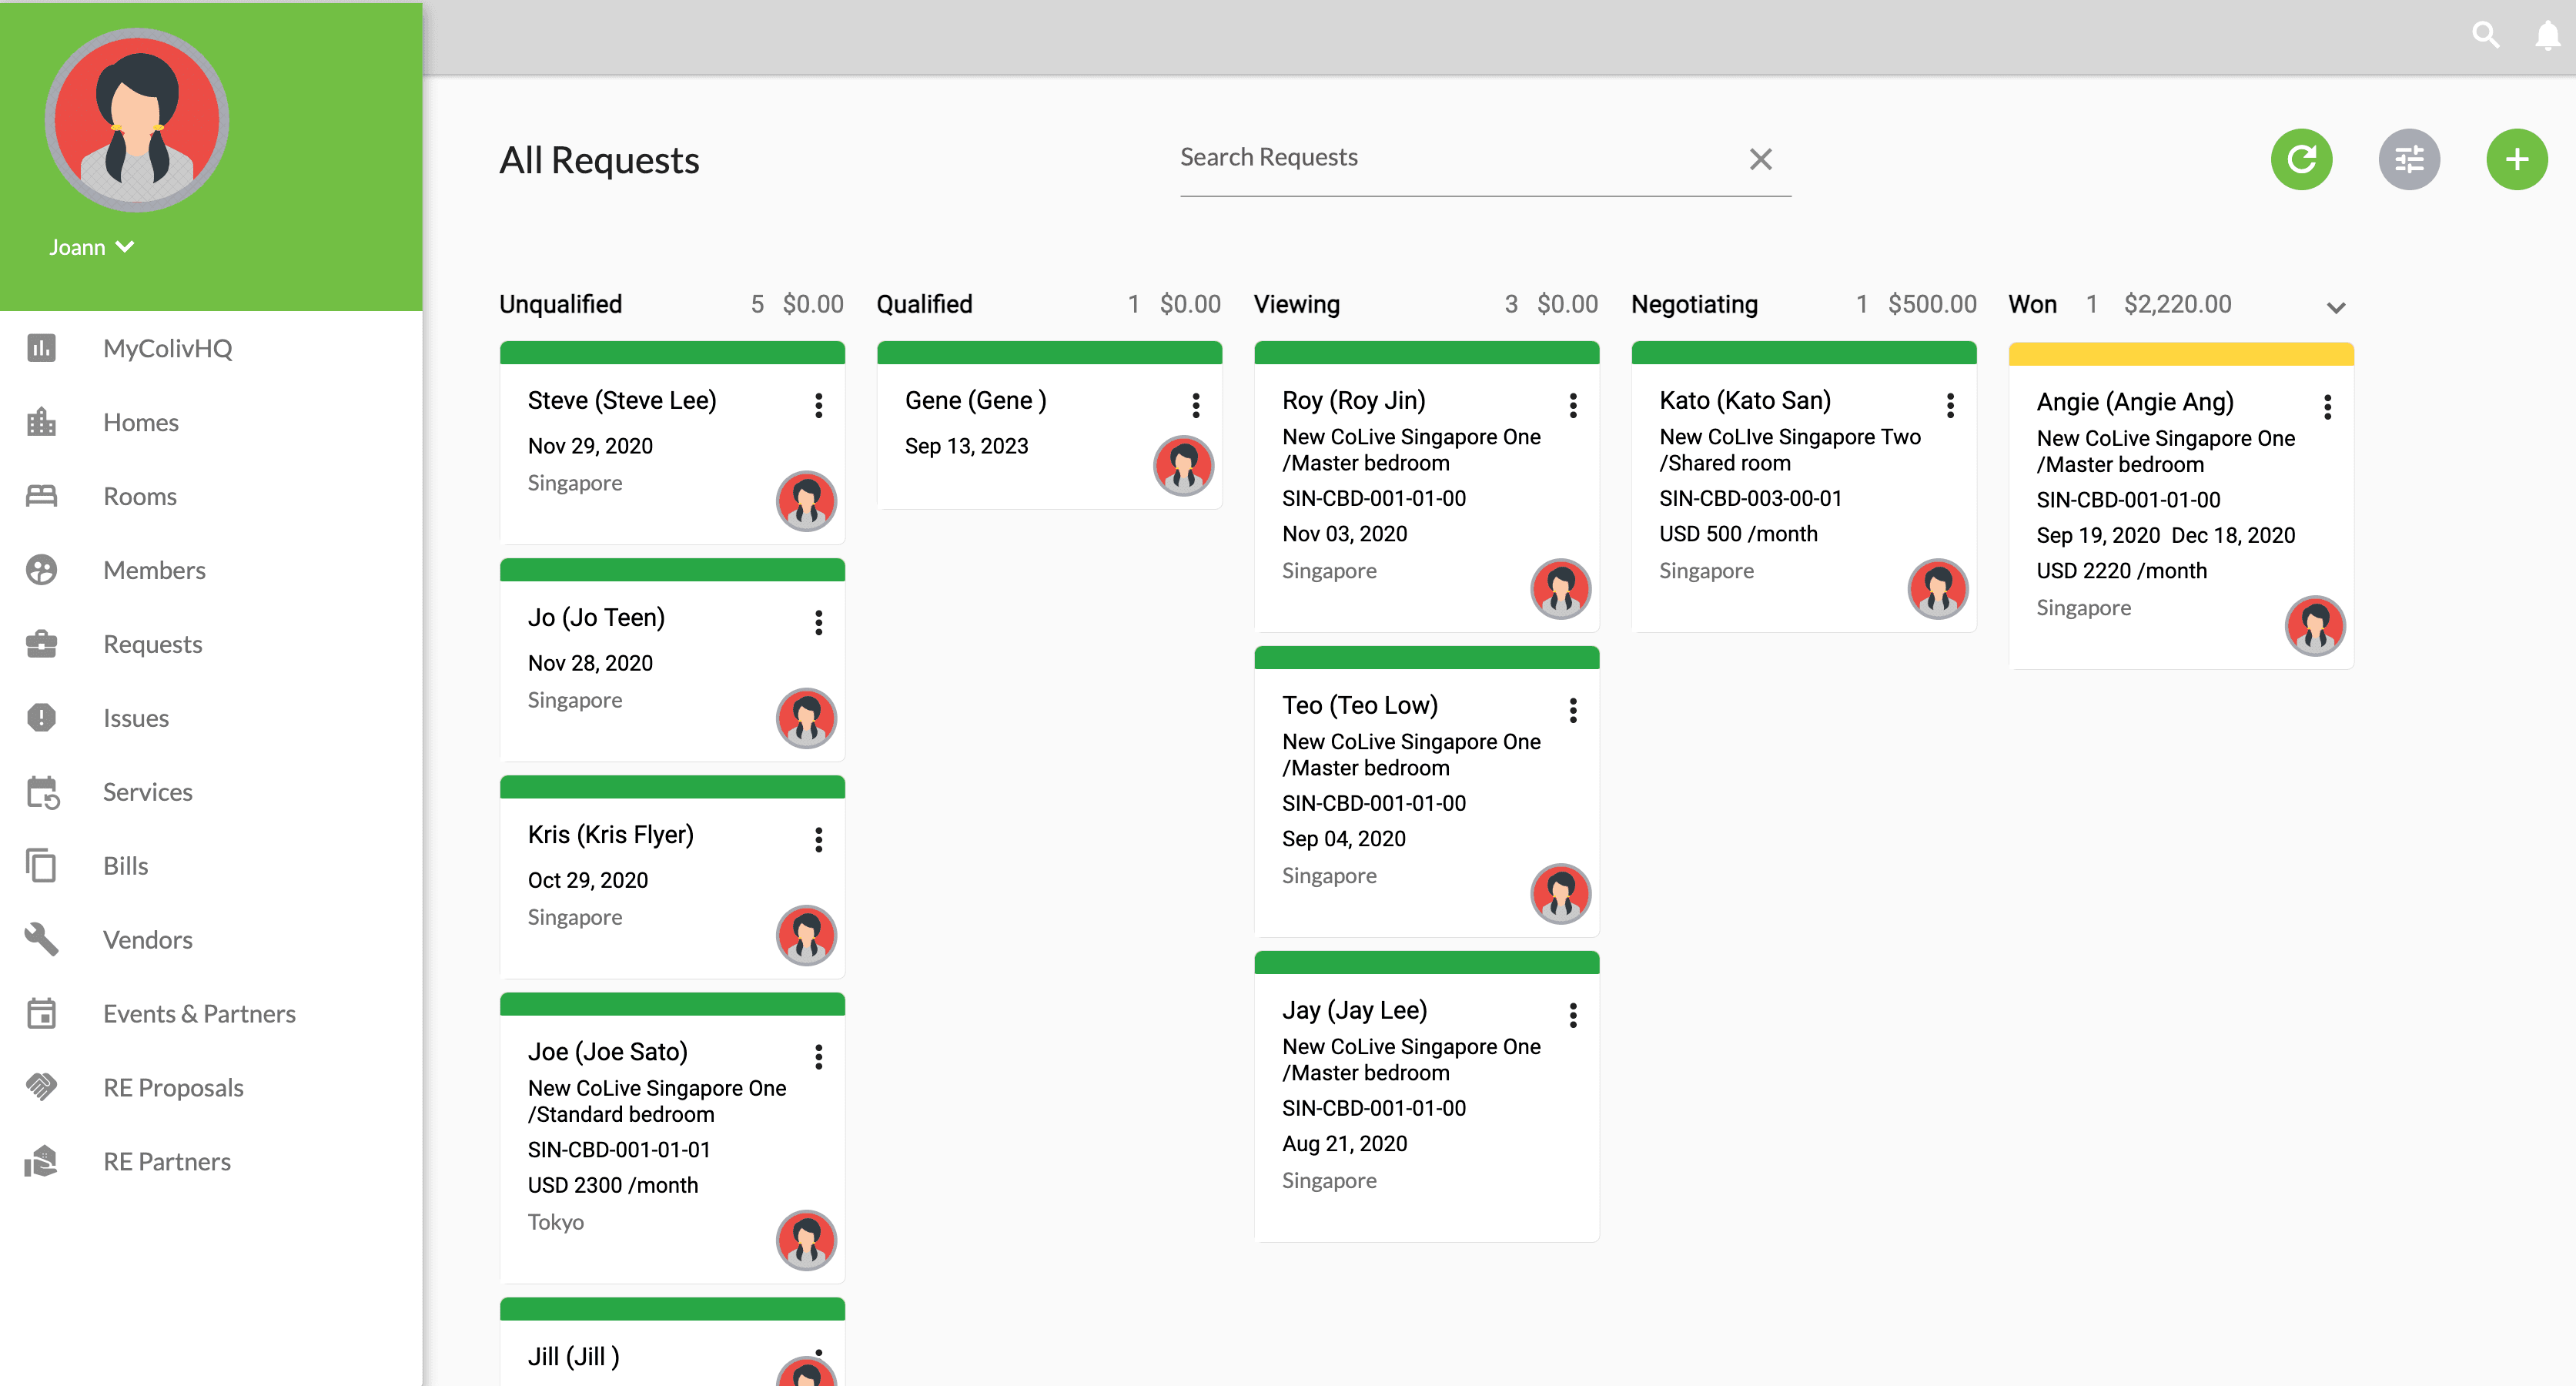
Task: Open the Kris (Kris Flyer) request
Action: pyautogui.click(x=610, y=834)
